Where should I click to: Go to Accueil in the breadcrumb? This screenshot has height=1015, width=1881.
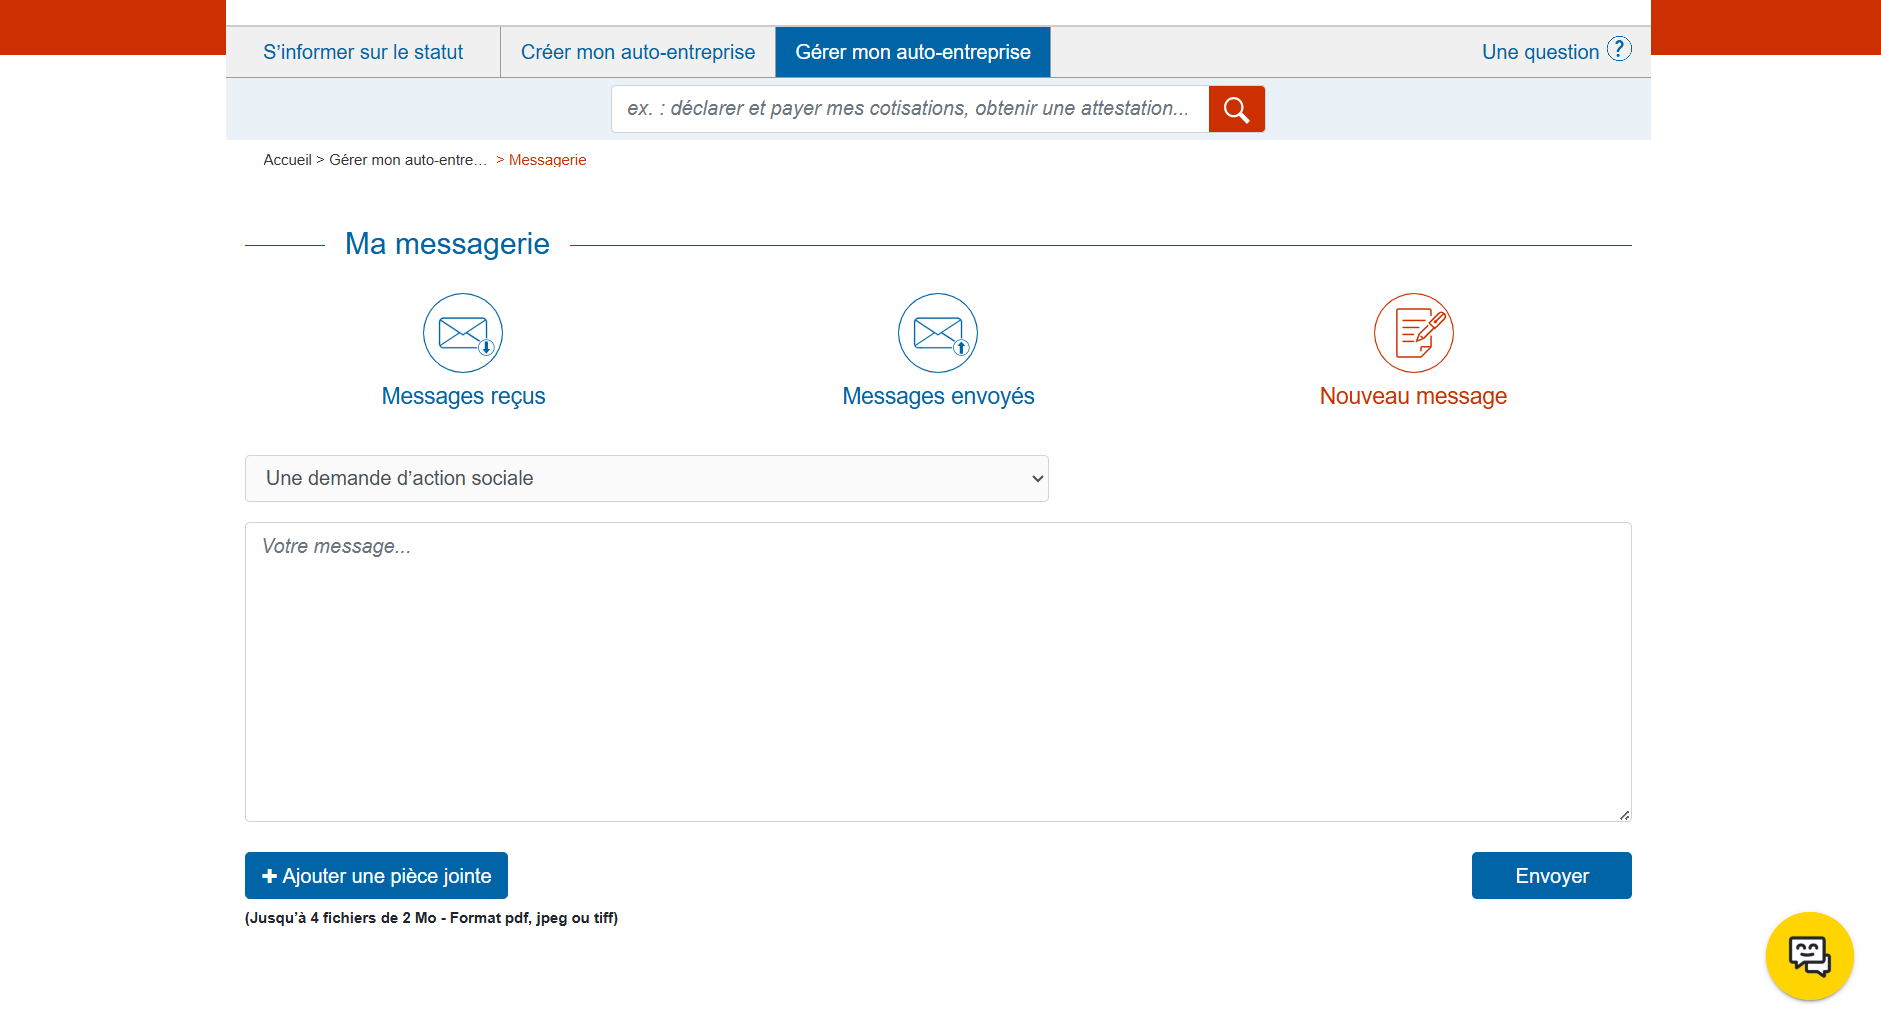coord(287,160)
